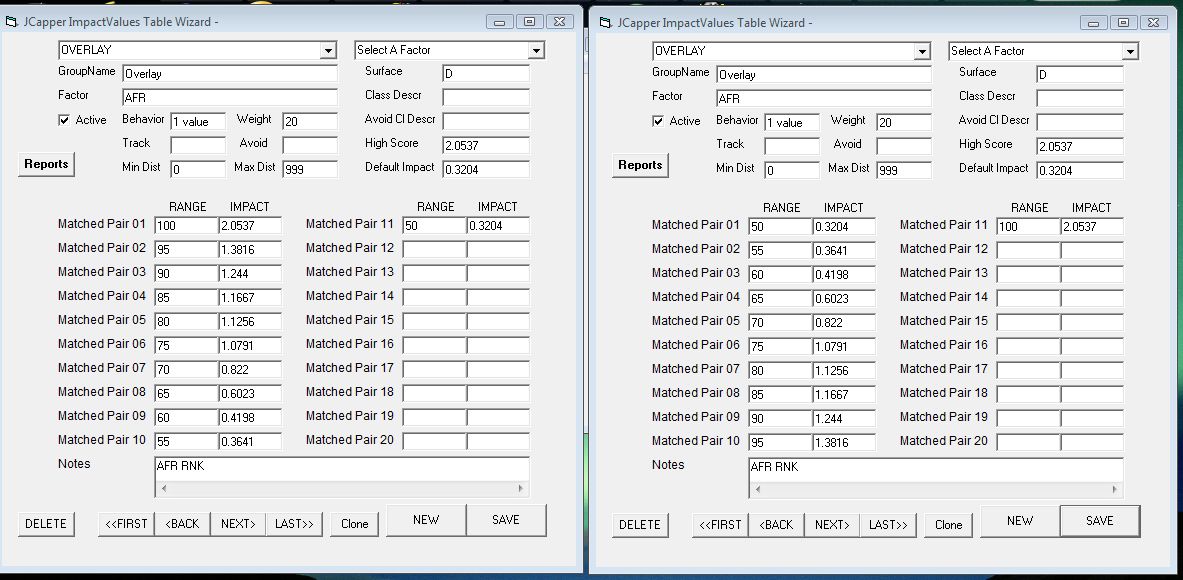1183x580 pixels.
Task: Toggle the Active checkbox in the right window
Action: [658, 121]
